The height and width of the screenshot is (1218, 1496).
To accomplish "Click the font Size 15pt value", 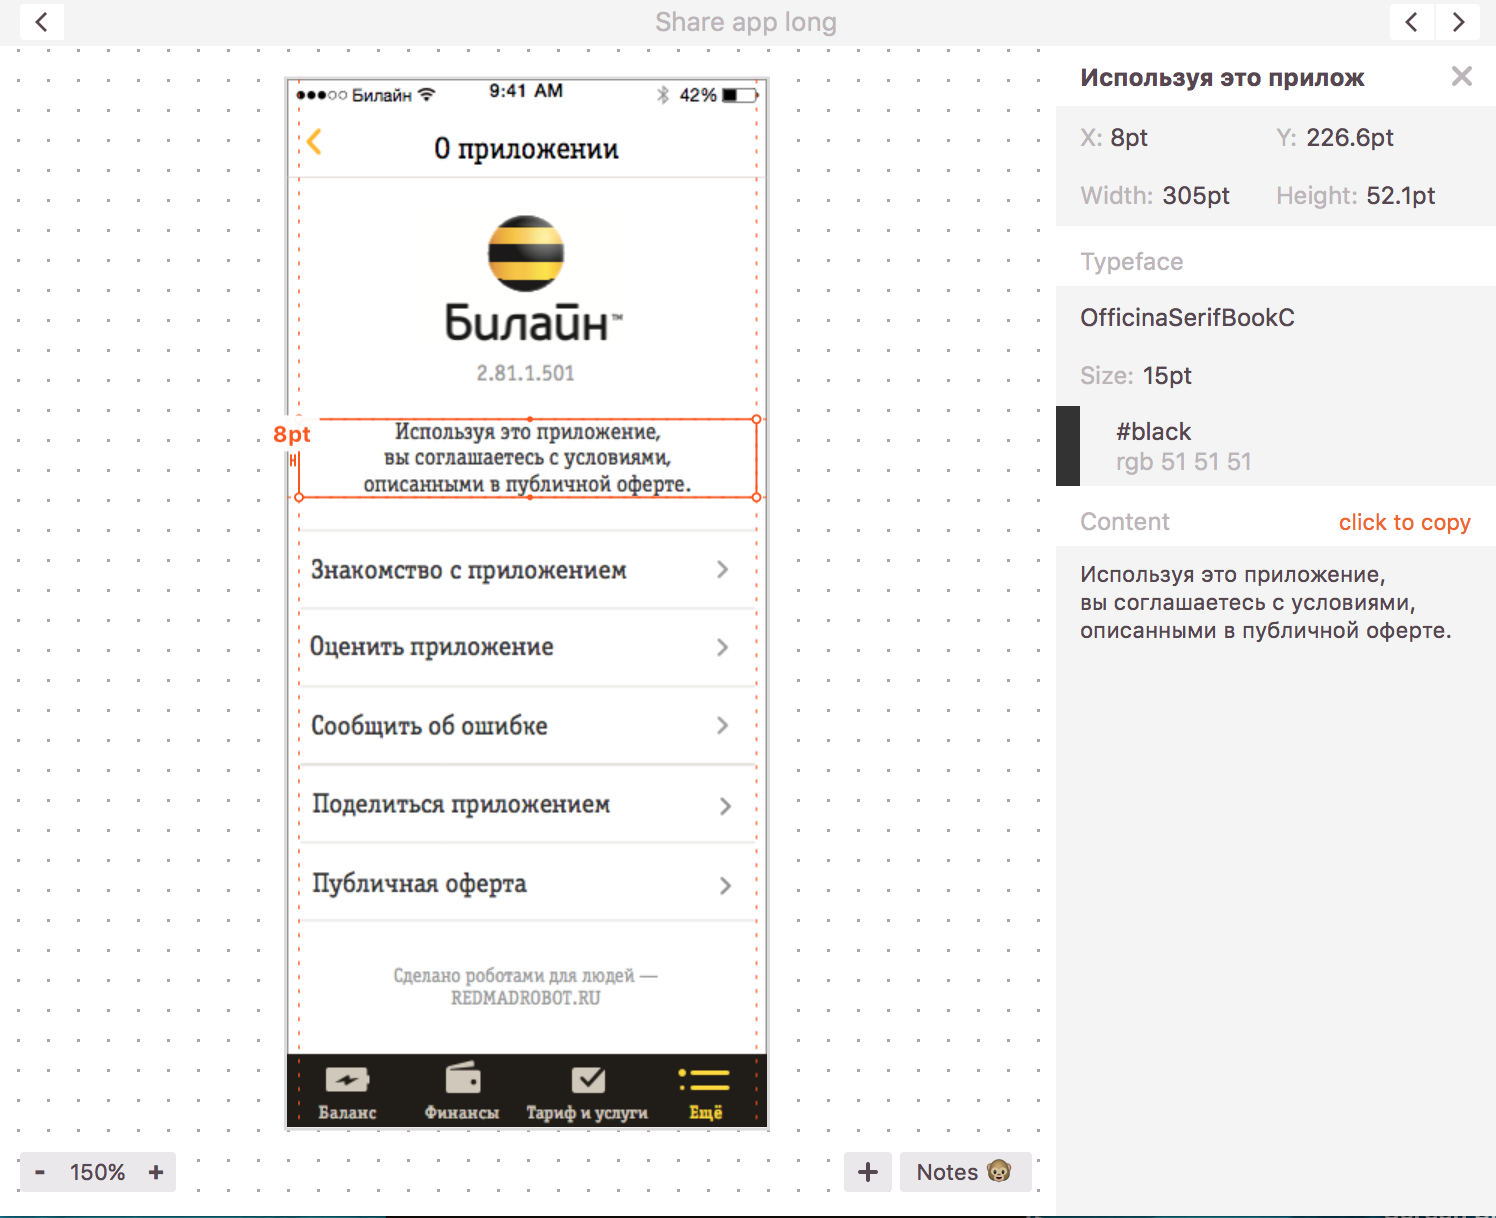I will [x=1167, y=376].
